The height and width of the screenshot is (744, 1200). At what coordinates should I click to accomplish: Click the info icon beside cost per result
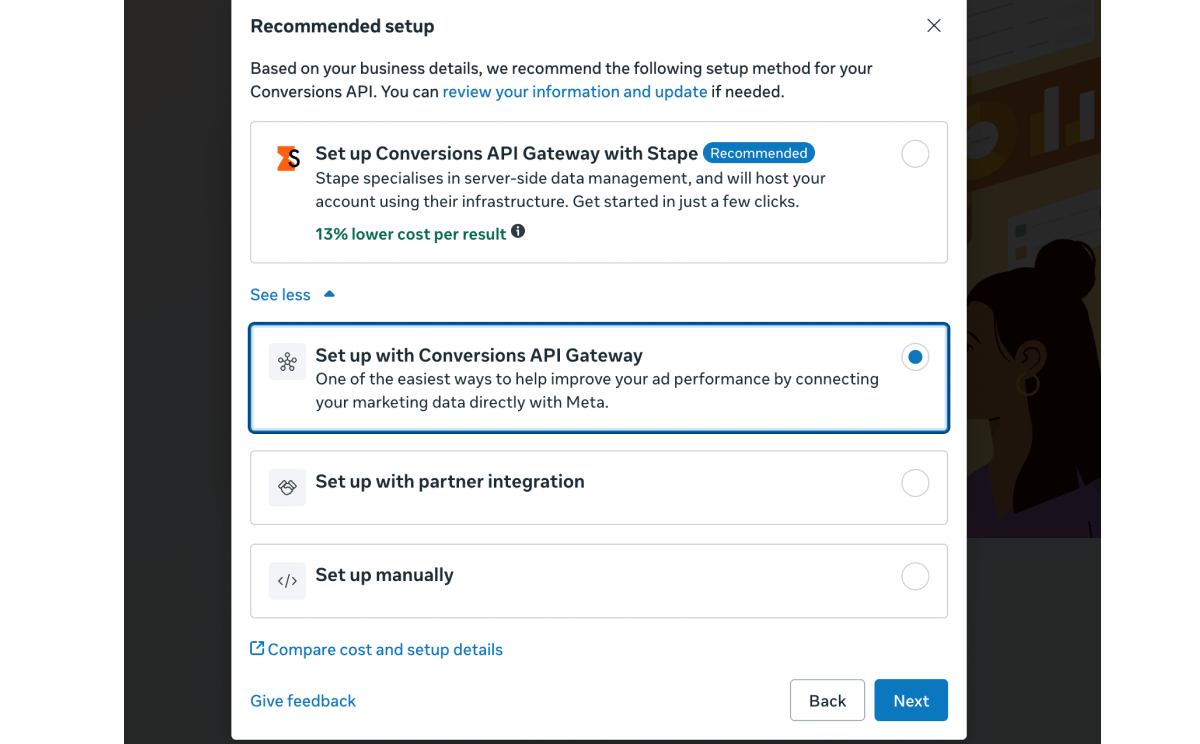click(518, 231)
